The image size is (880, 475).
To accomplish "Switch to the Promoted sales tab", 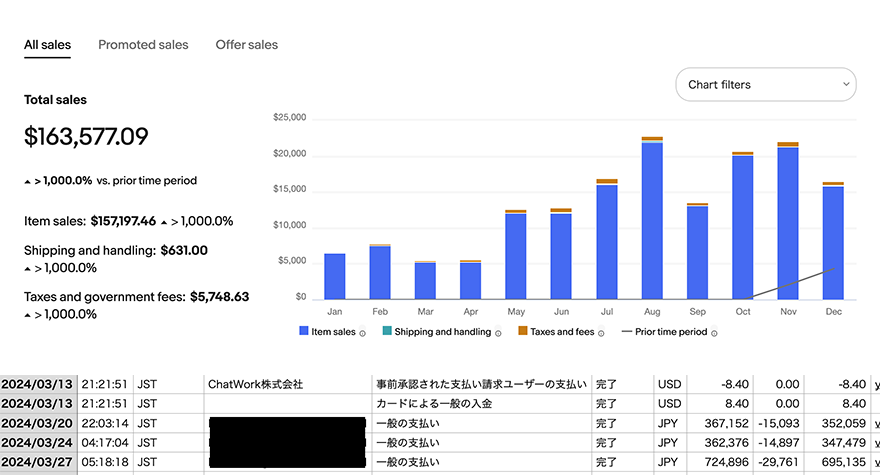I will (143, 45).
